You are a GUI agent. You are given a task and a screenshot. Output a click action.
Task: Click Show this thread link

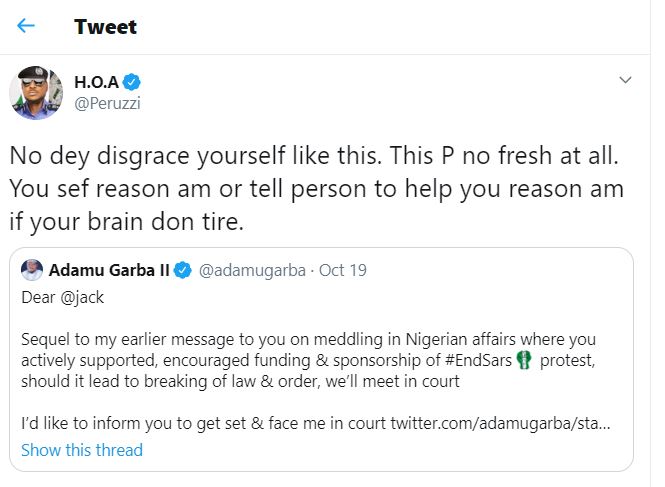point(82,450)
